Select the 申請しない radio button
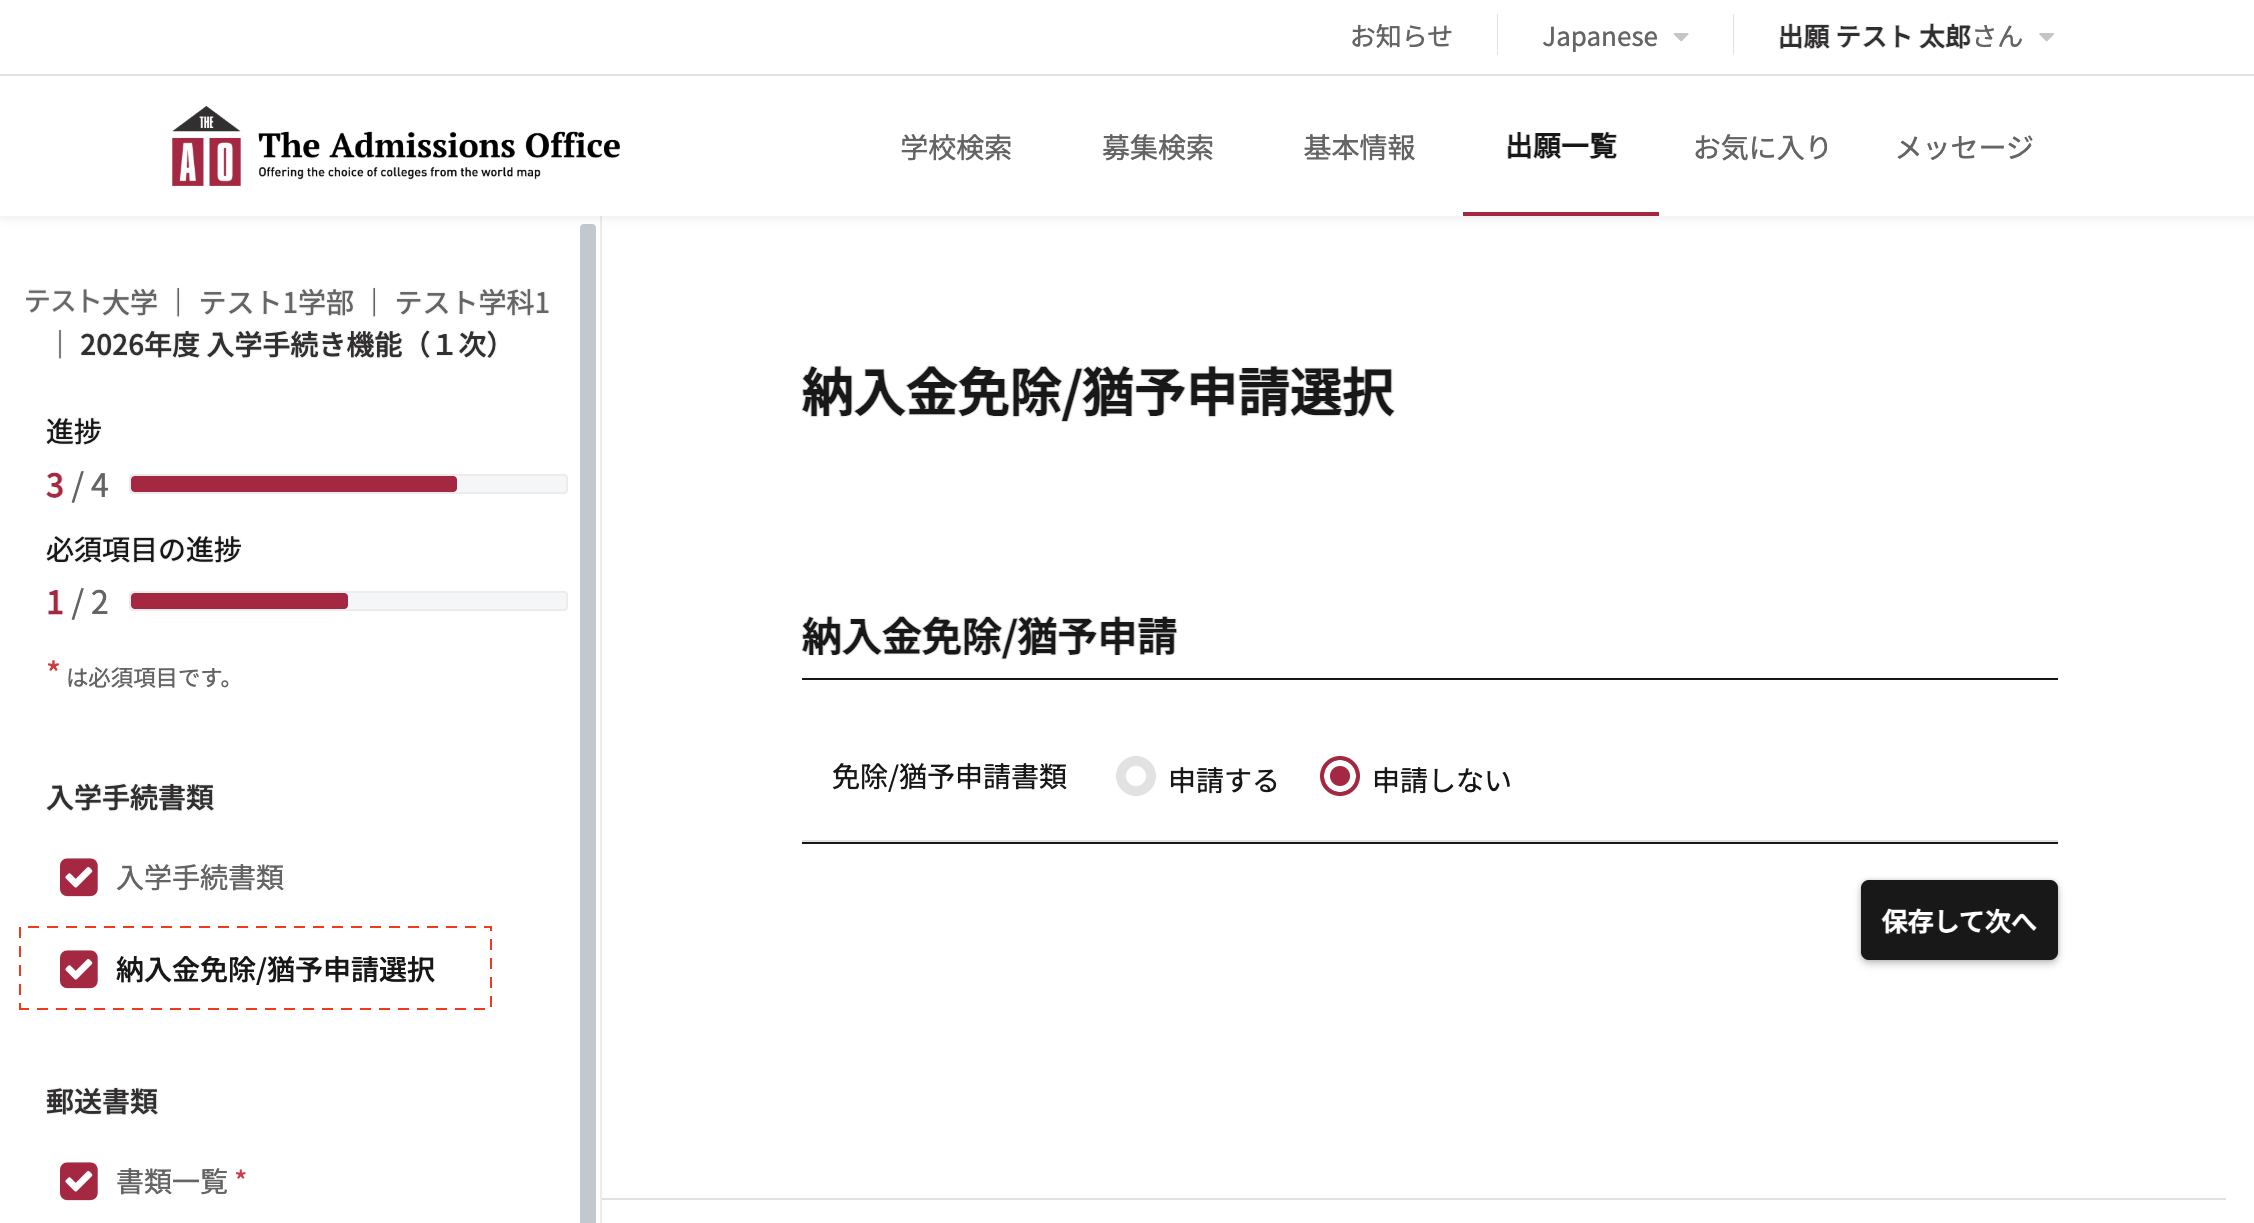The height and width of the screenshot is (1223, 2254). [1339, 777]
